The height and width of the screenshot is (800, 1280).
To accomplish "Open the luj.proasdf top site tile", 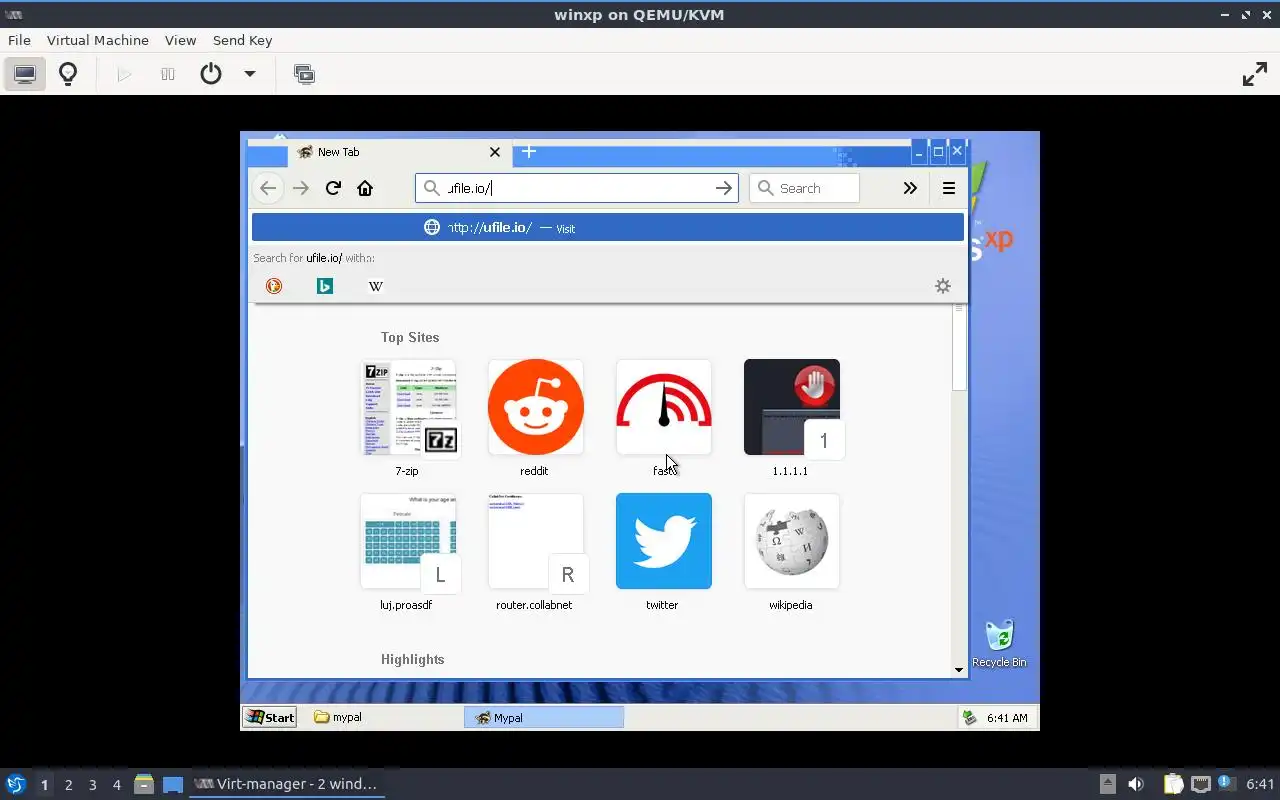I will 408,541.
